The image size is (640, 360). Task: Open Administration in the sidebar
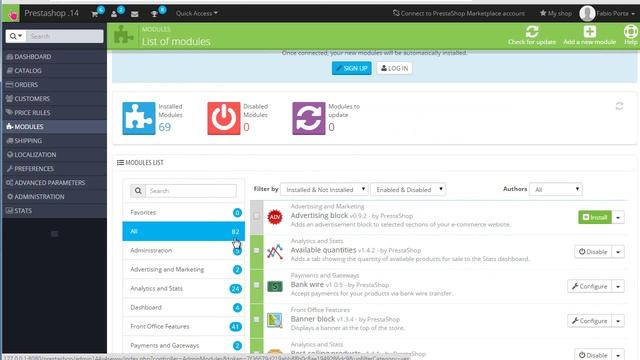coord(54,197)
